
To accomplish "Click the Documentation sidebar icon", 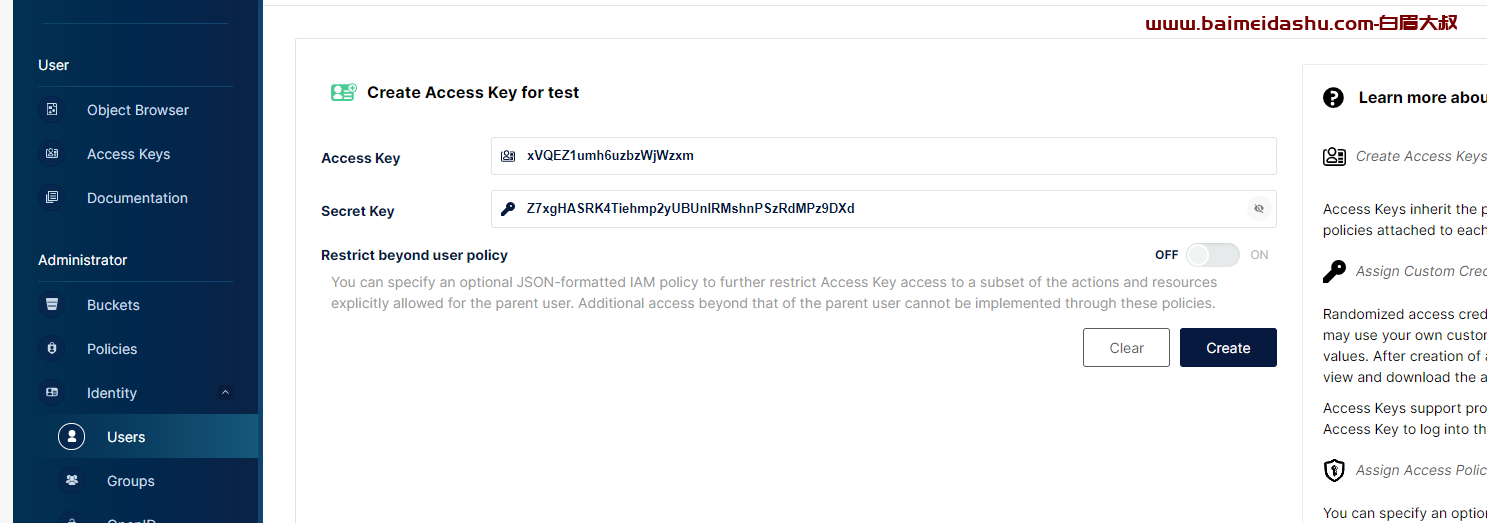I will (x=52, y=198).
